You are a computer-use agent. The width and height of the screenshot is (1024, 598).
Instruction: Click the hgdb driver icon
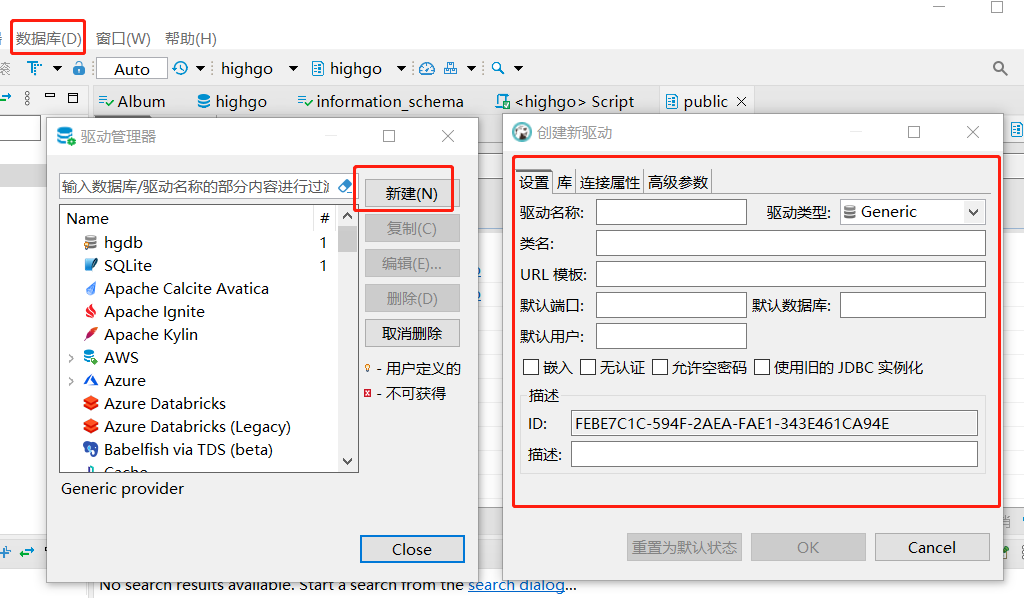coord(91,243)
